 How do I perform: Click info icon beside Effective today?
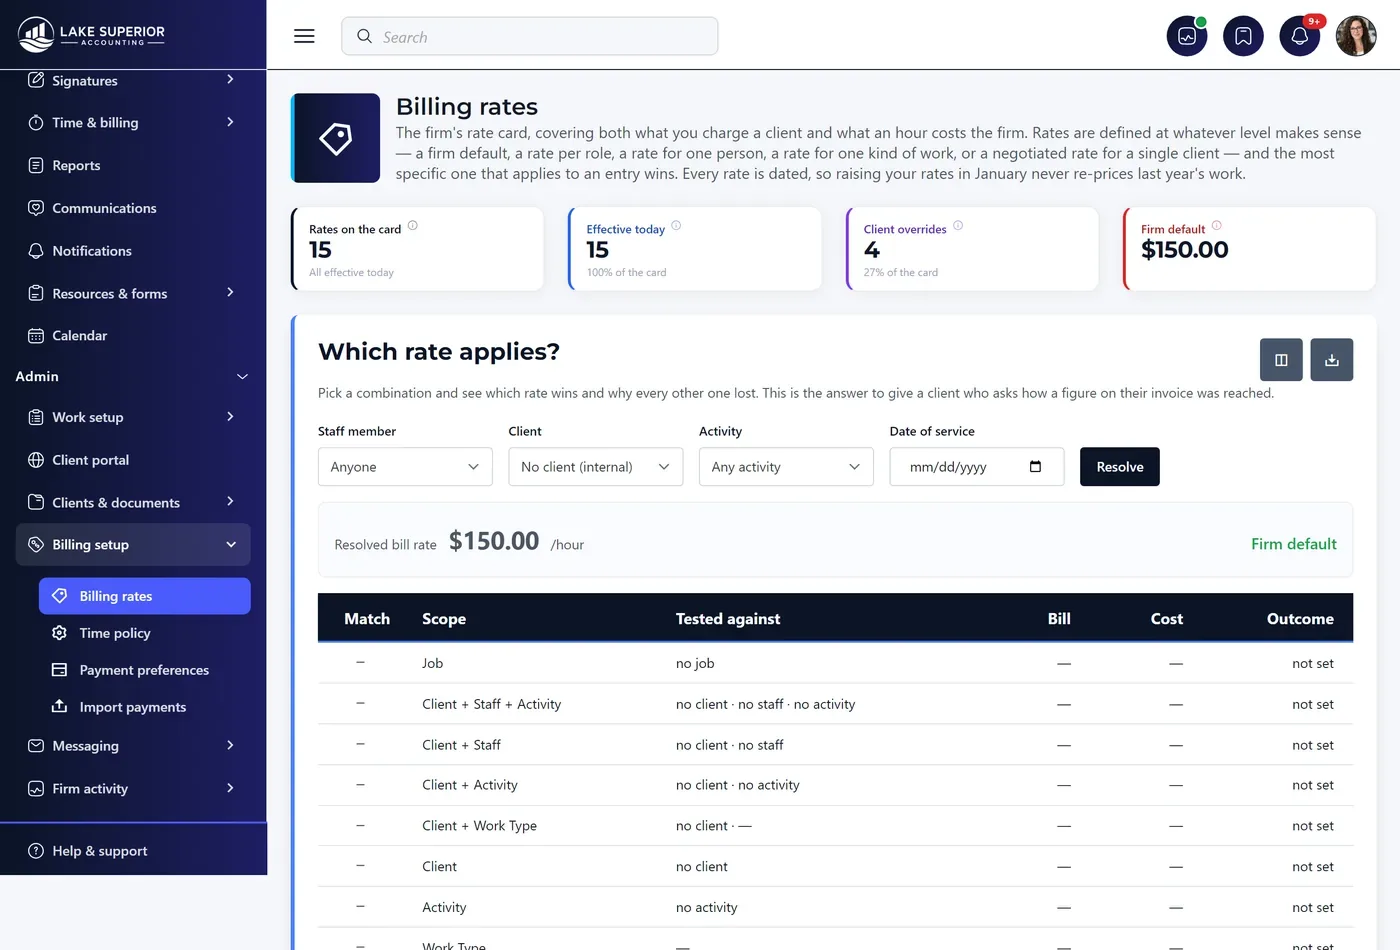click(676, 226)
